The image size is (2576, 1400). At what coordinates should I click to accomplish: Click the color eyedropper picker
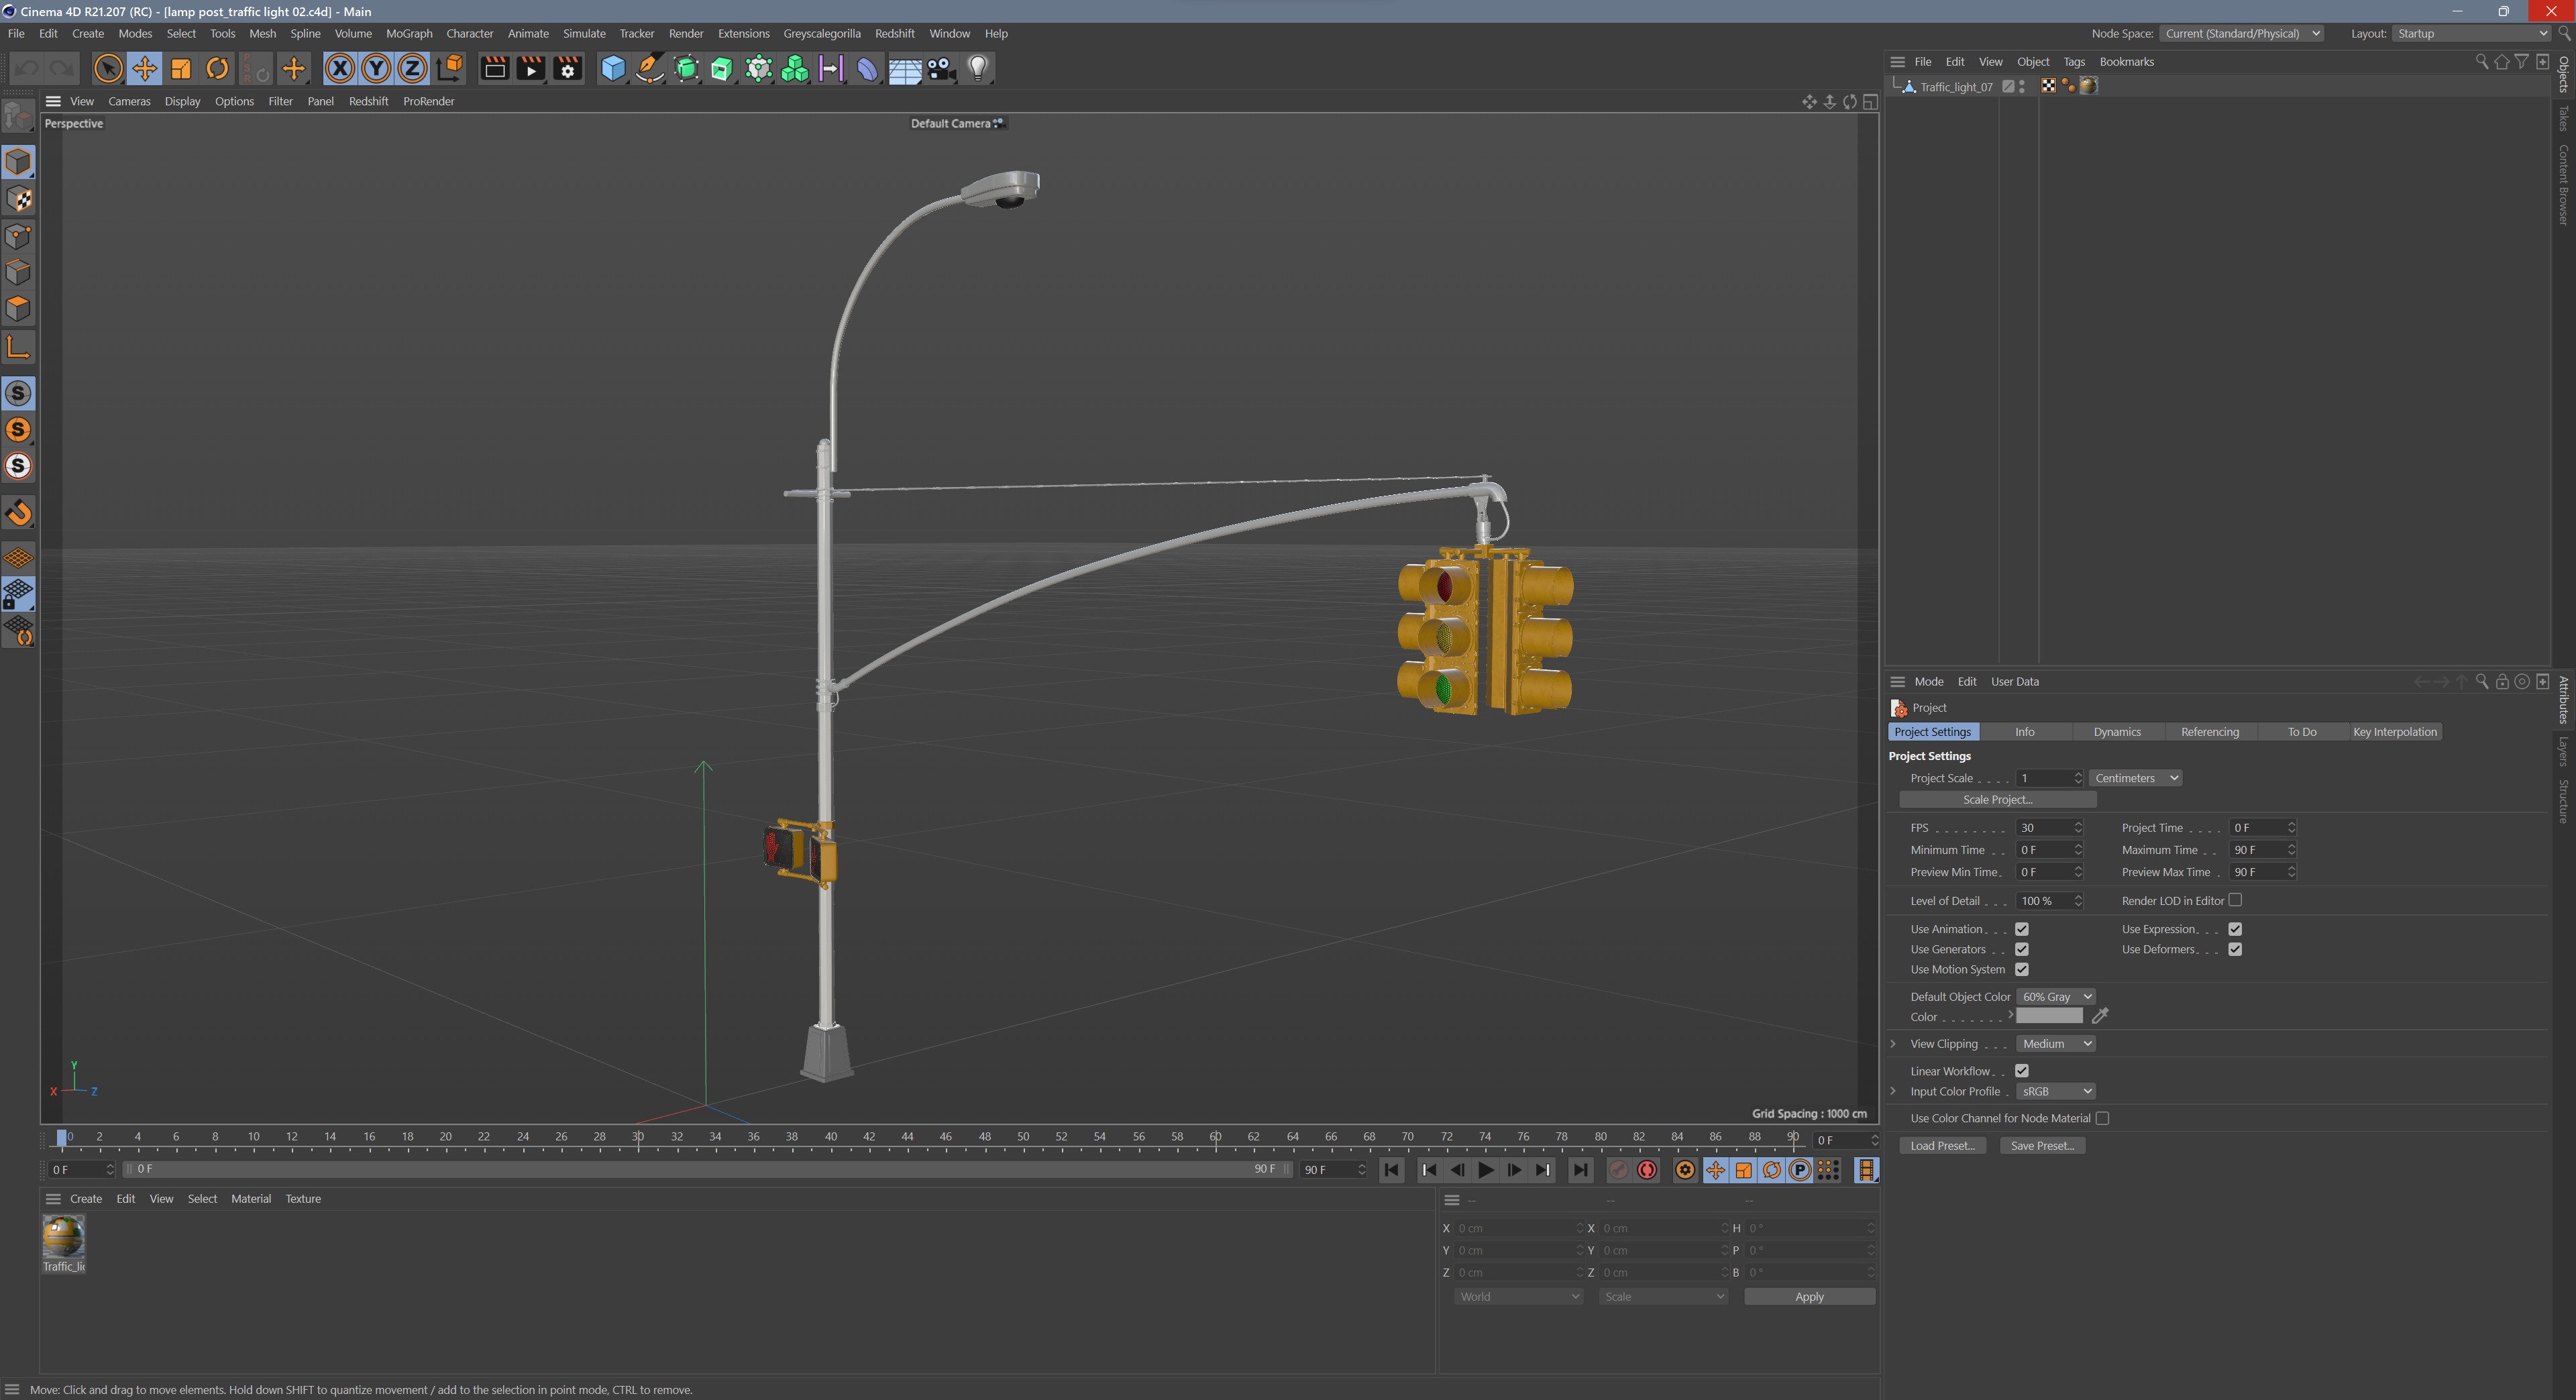tap(2100, 1016)
